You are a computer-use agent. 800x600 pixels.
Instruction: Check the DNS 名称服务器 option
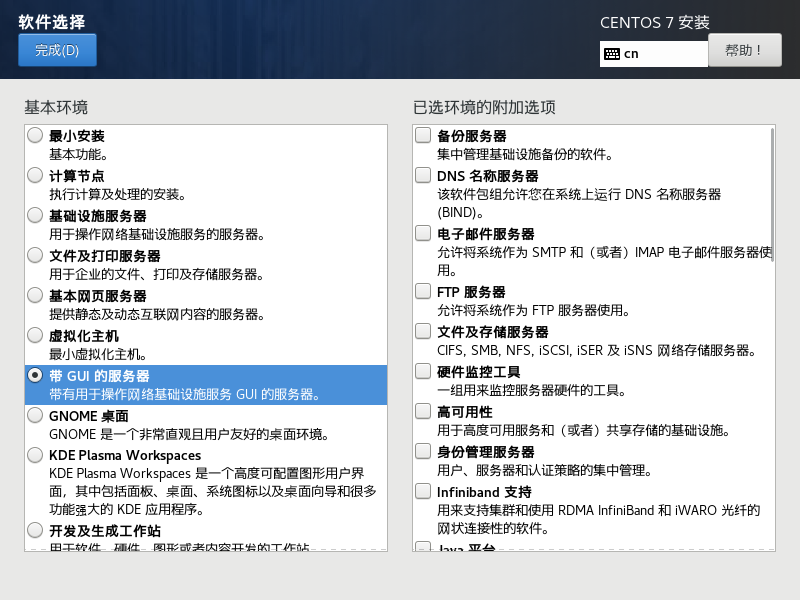421,175
